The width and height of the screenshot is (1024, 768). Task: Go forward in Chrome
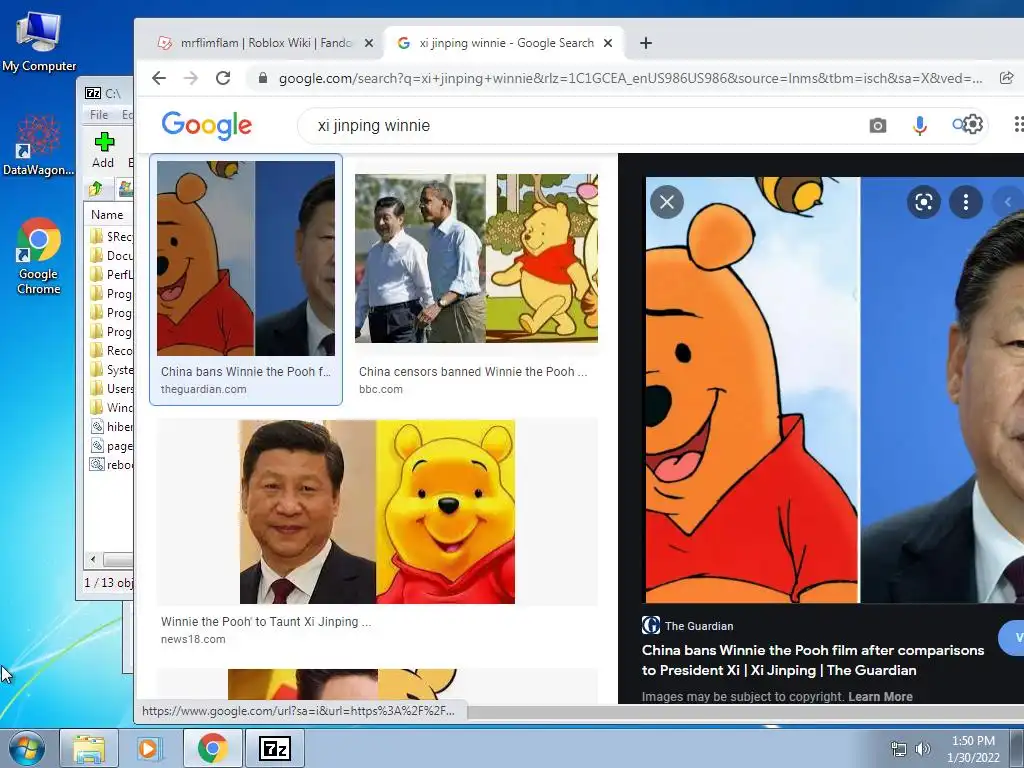(x=191, y=78)
